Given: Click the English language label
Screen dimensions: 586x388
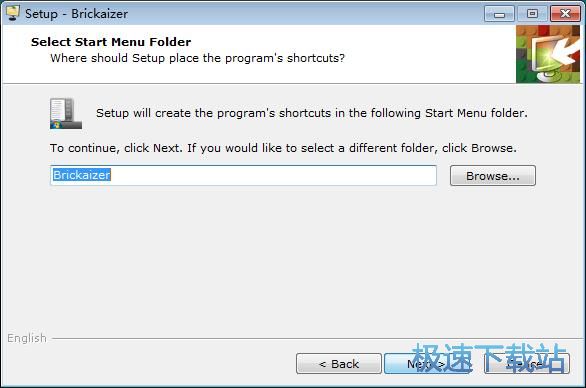Looking at the screenshot, I should tap(27, 338).
